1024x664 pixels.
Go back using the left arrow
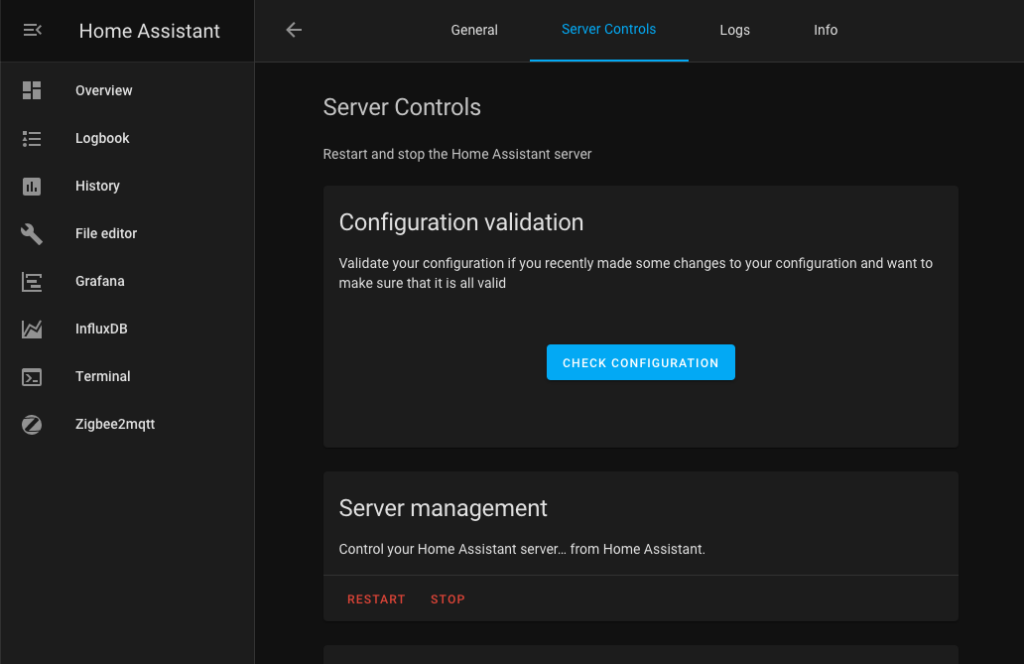pyautogui.click(x=294, y=30)
